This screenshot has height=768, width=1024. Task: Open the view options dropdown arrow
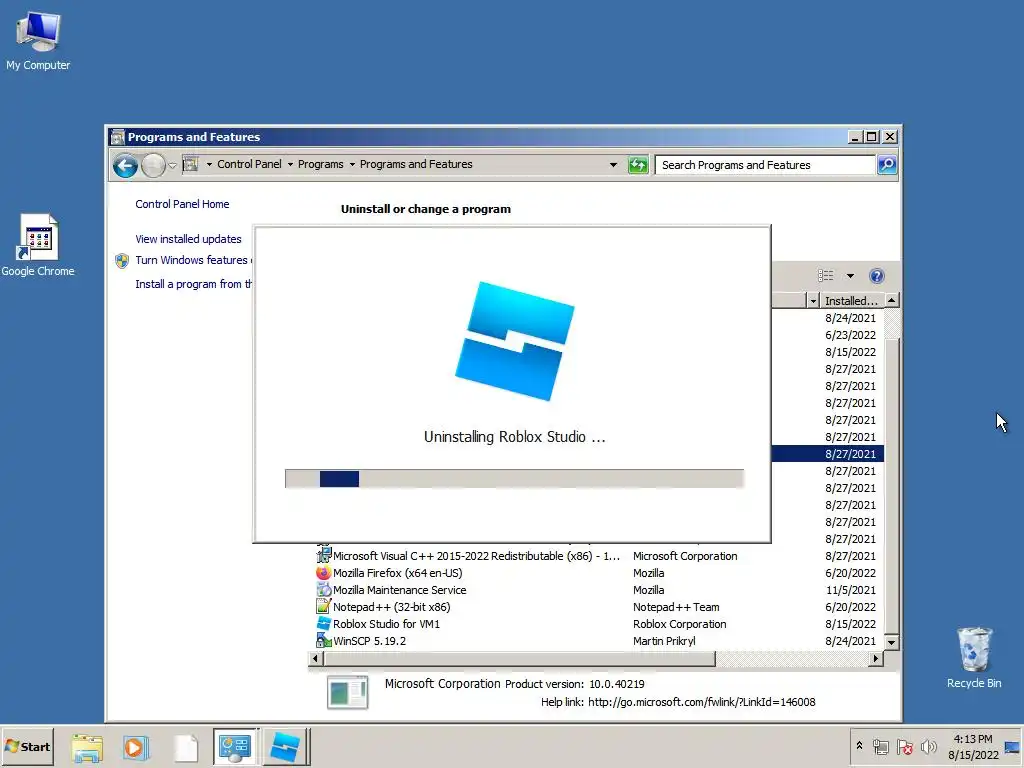pos(850,276)
